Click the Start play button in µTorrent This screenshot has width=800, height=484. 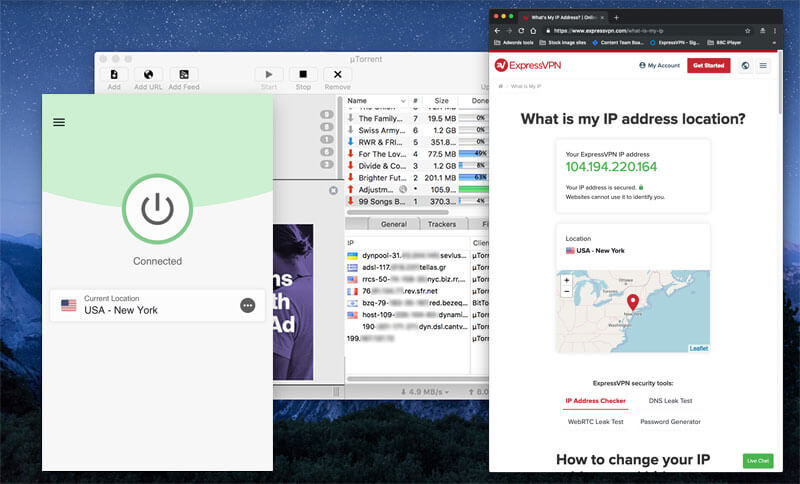click(x=269, y=74)
